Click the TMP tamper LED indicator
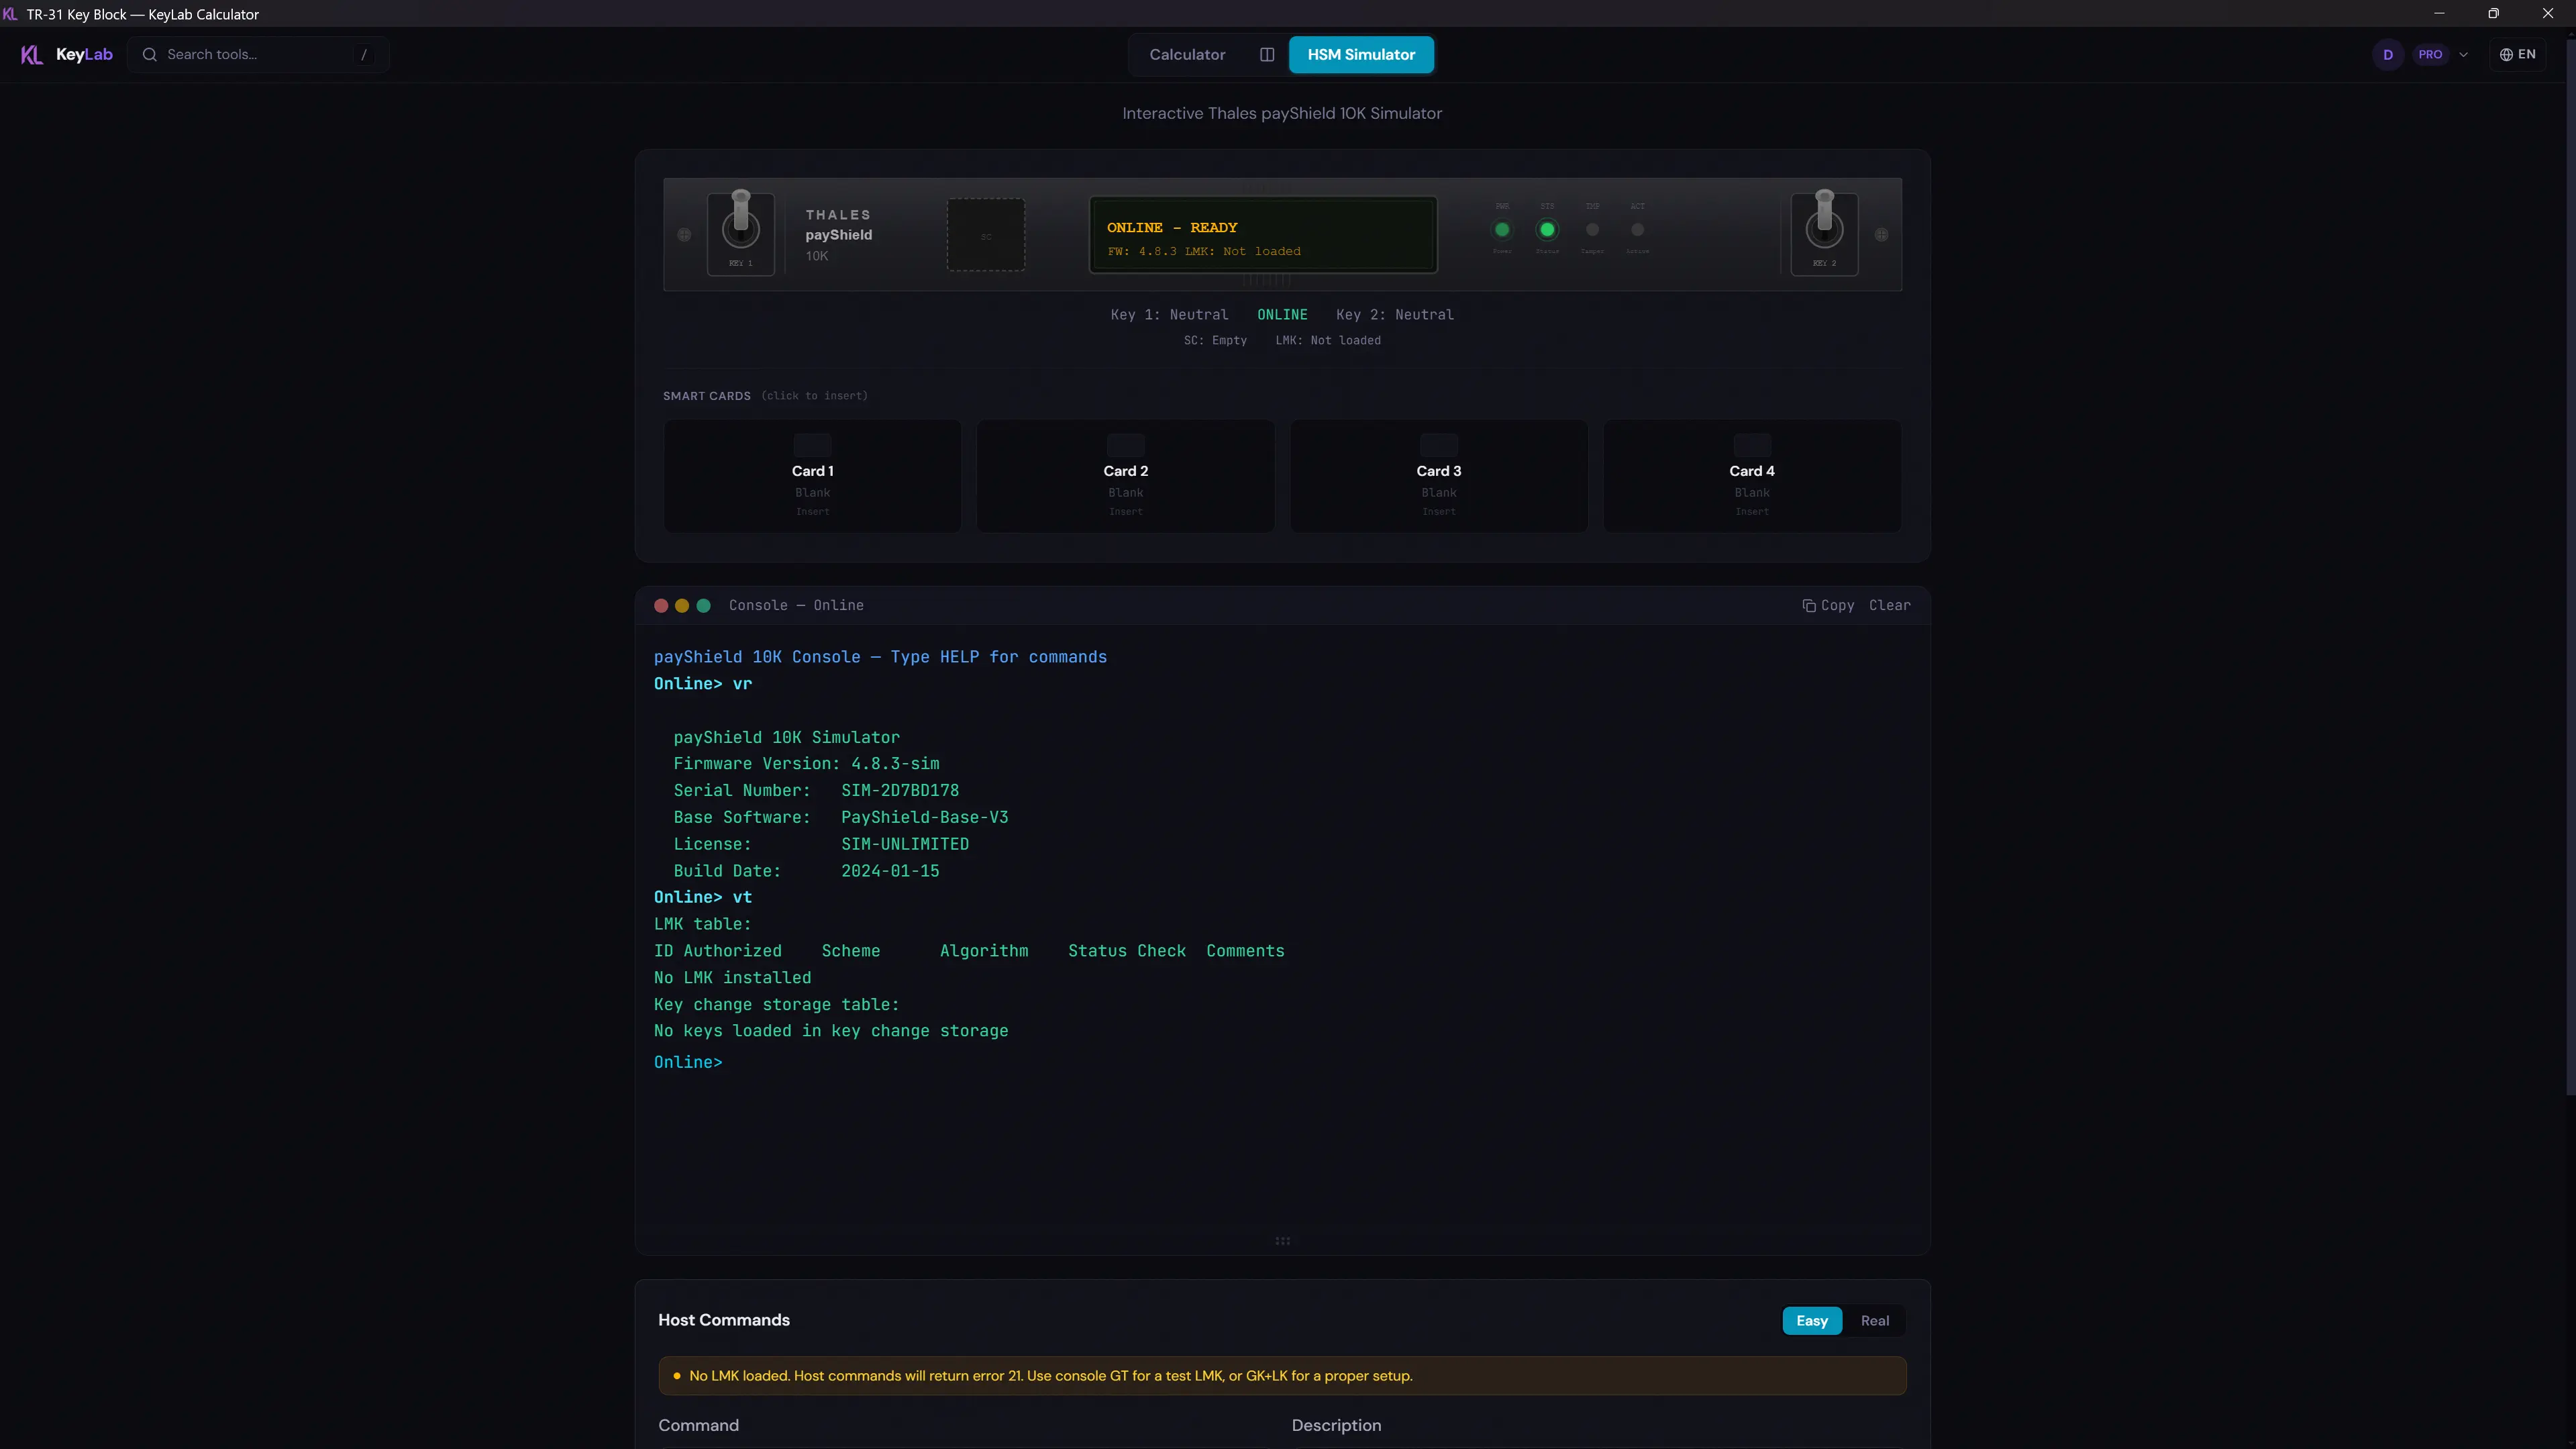Screen dimensions: 2576x1449 click(x=1592, y=229)
